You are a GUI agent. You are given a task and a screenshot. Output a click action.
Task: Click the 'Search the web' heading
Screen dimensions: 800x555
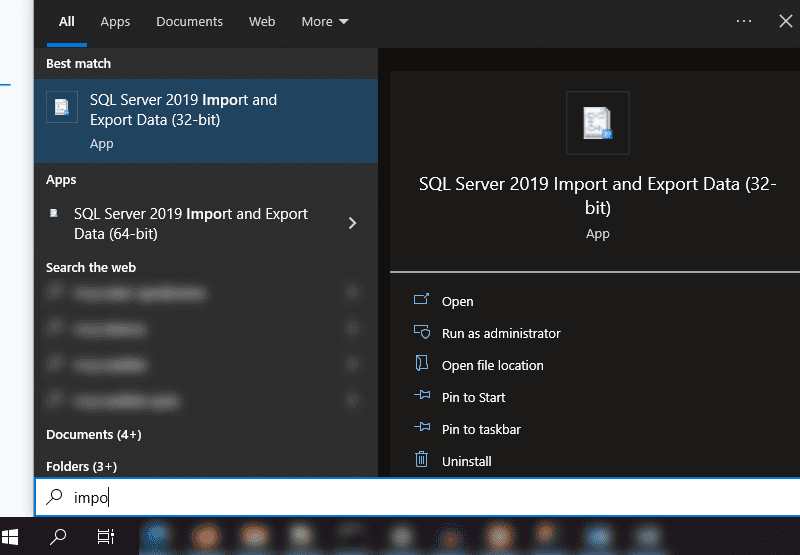coord(91,267)
